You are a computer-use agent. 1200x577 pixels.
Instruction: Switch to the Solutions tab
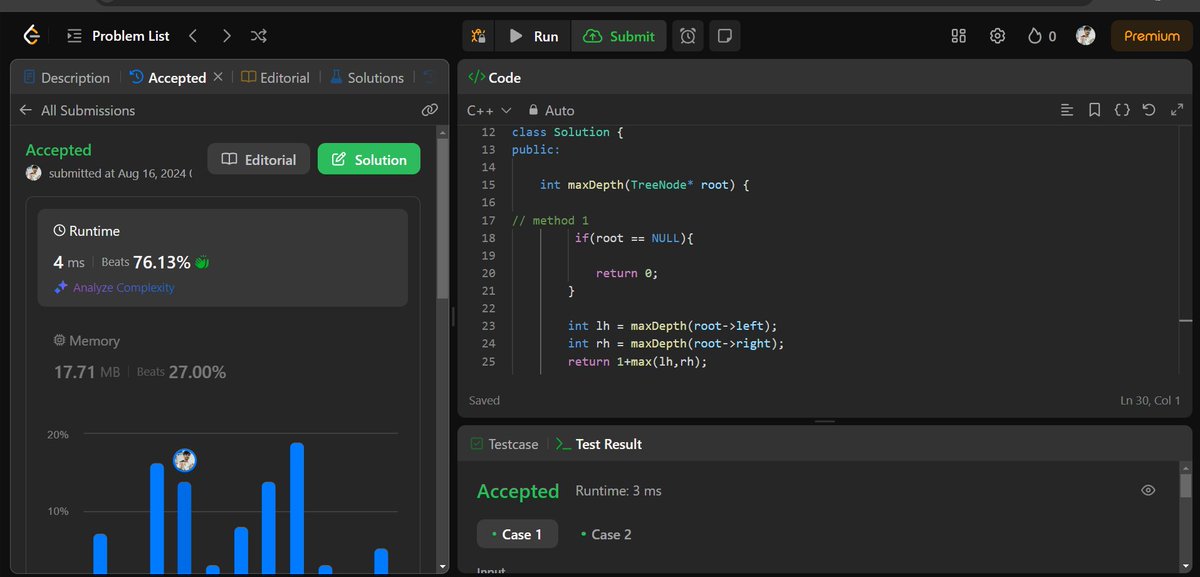(366, 77)
